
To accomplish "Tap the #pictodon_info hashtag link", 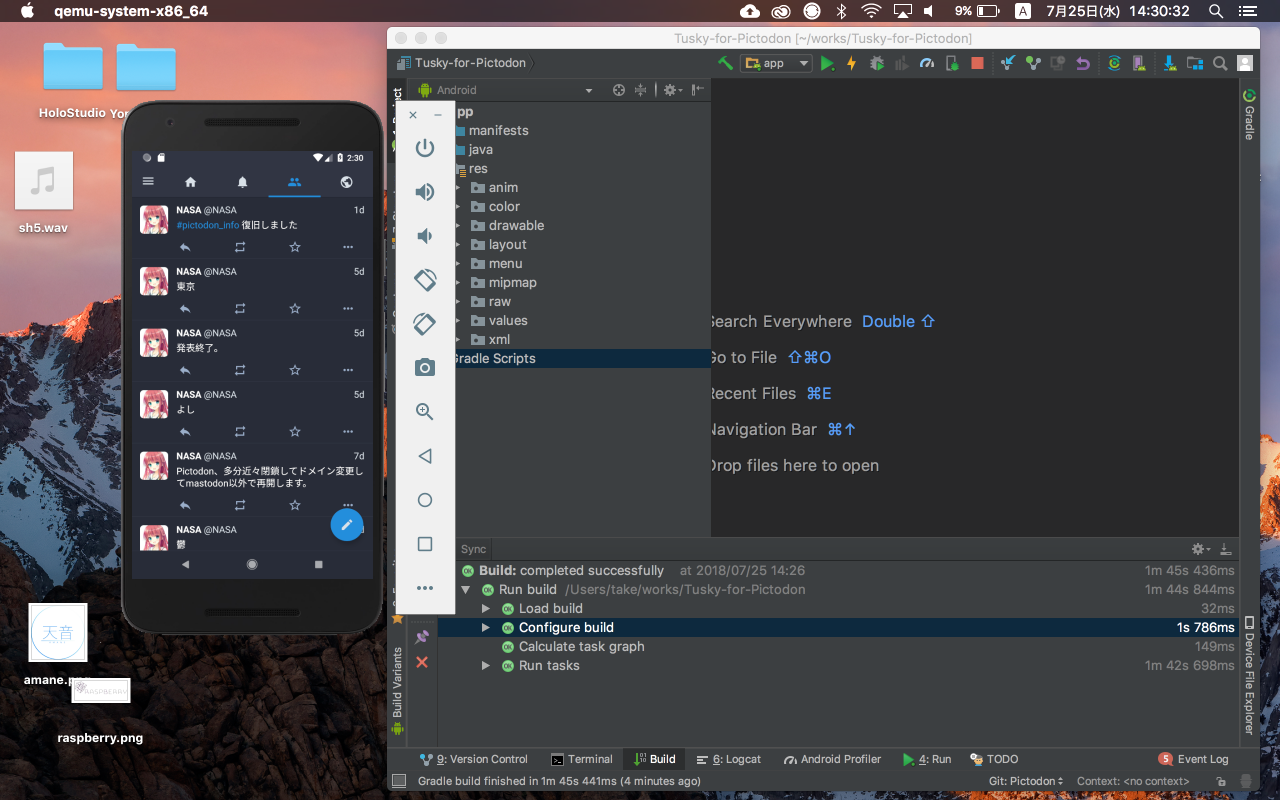I will click(x=207, y=225).
